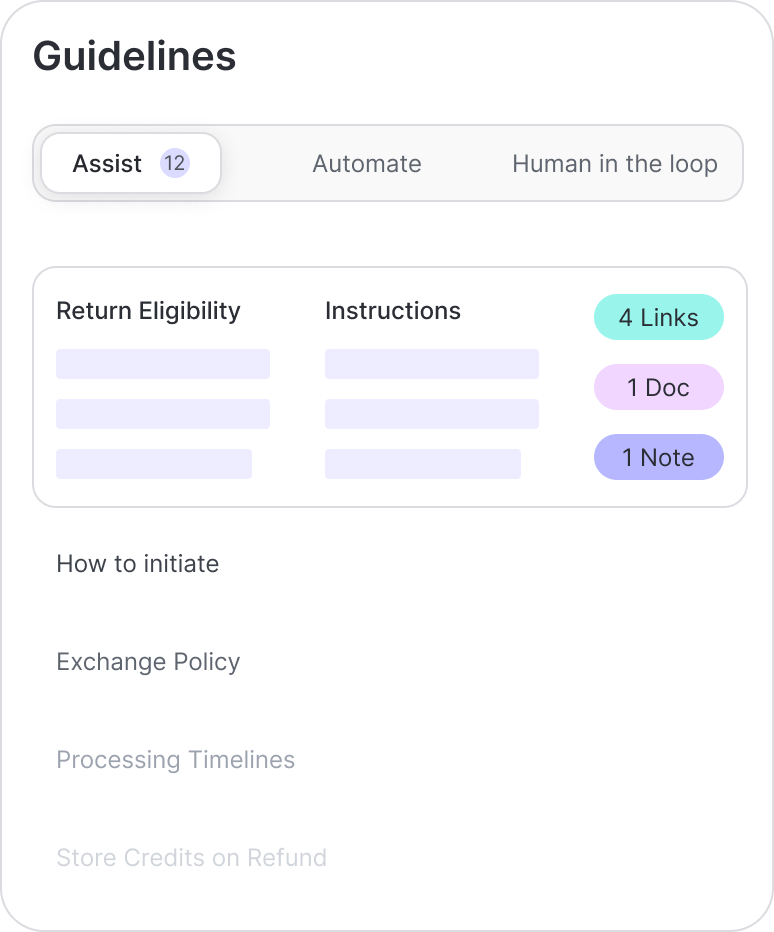Screen dimensions: 774x932
Task: Click third placeholder line under Instructions
Action: (x=422, y=464)
